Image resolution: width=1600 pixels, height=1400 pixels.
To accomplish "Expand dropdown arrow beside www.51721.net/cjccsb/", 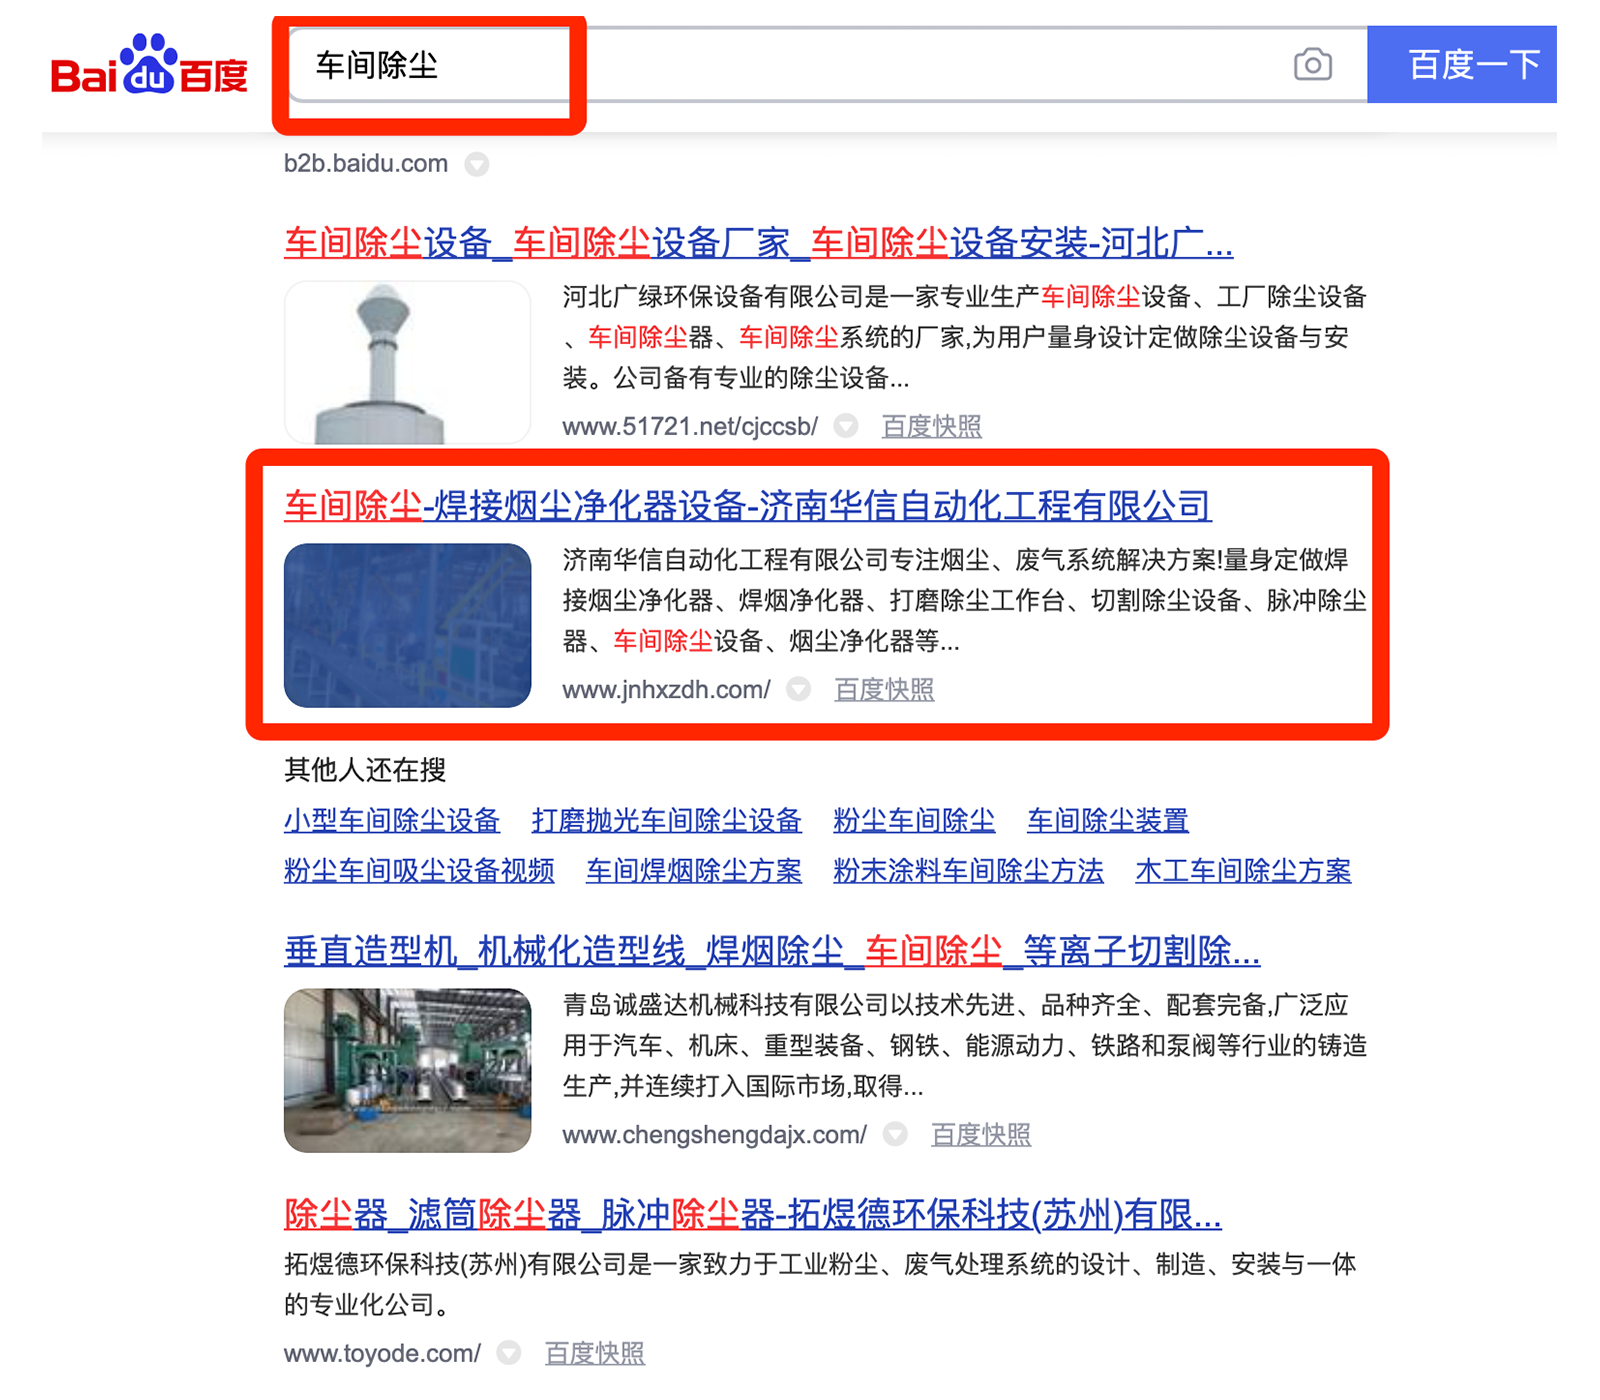I will pyautogui.click(x=846, y=427).
